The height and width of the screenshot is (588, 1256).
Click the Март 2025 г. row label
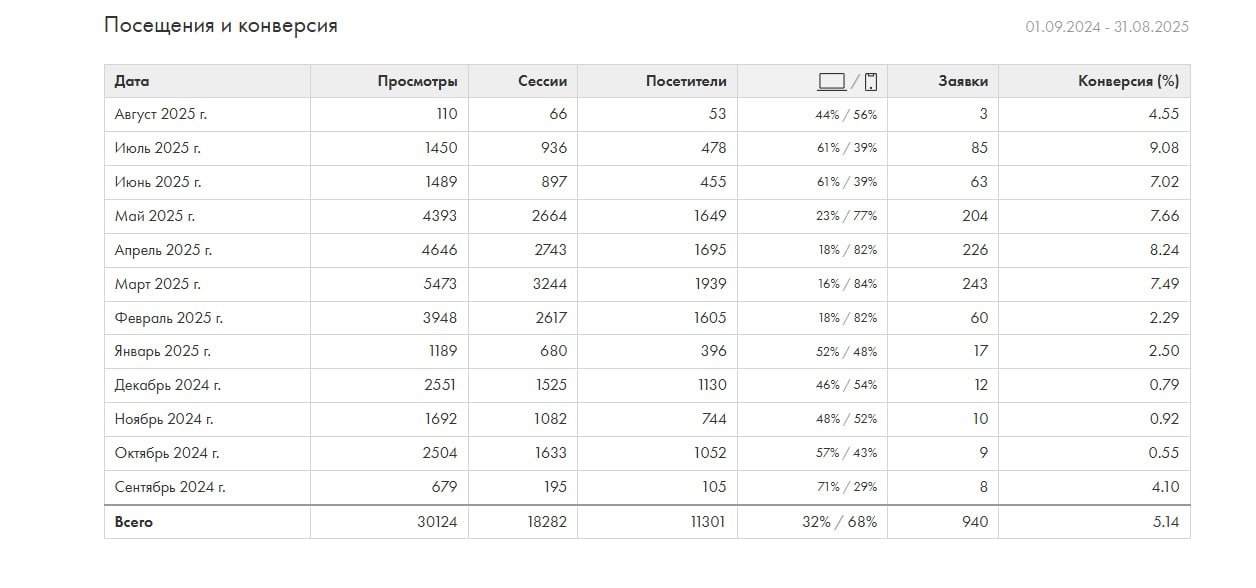tap(158, 284)
